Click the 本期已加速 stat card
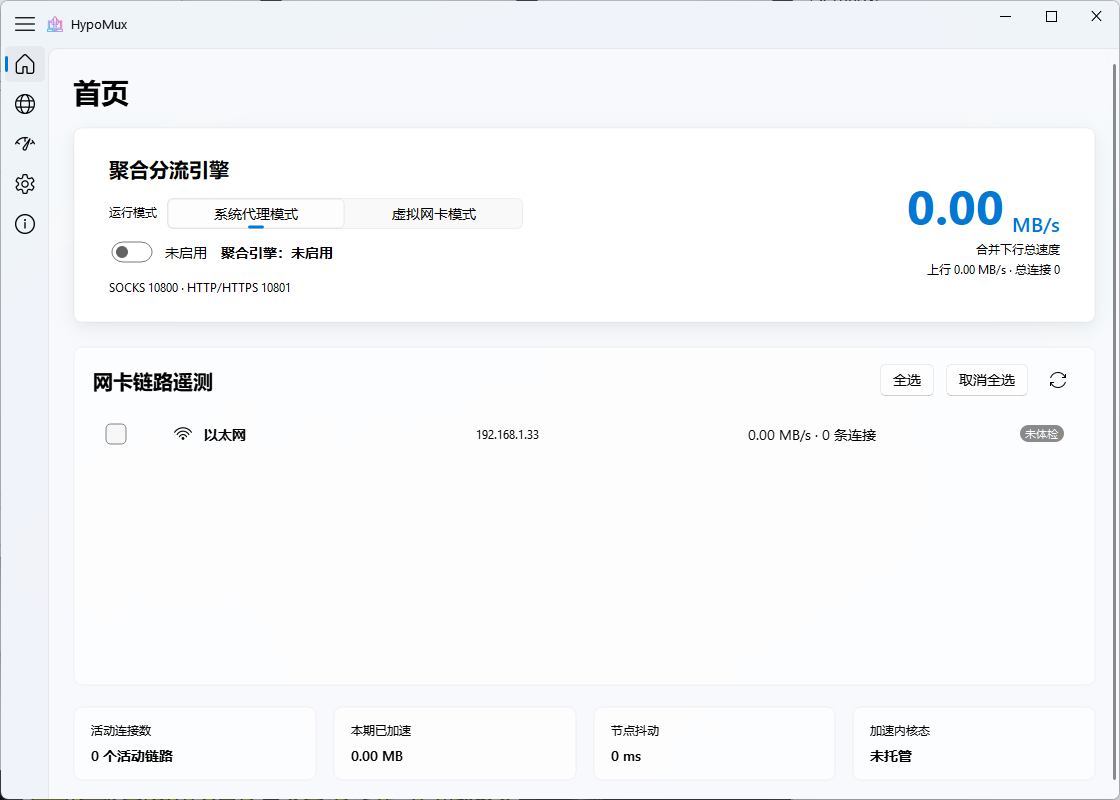The width and height of the screenshot is (1120, 800). point(455,744)
